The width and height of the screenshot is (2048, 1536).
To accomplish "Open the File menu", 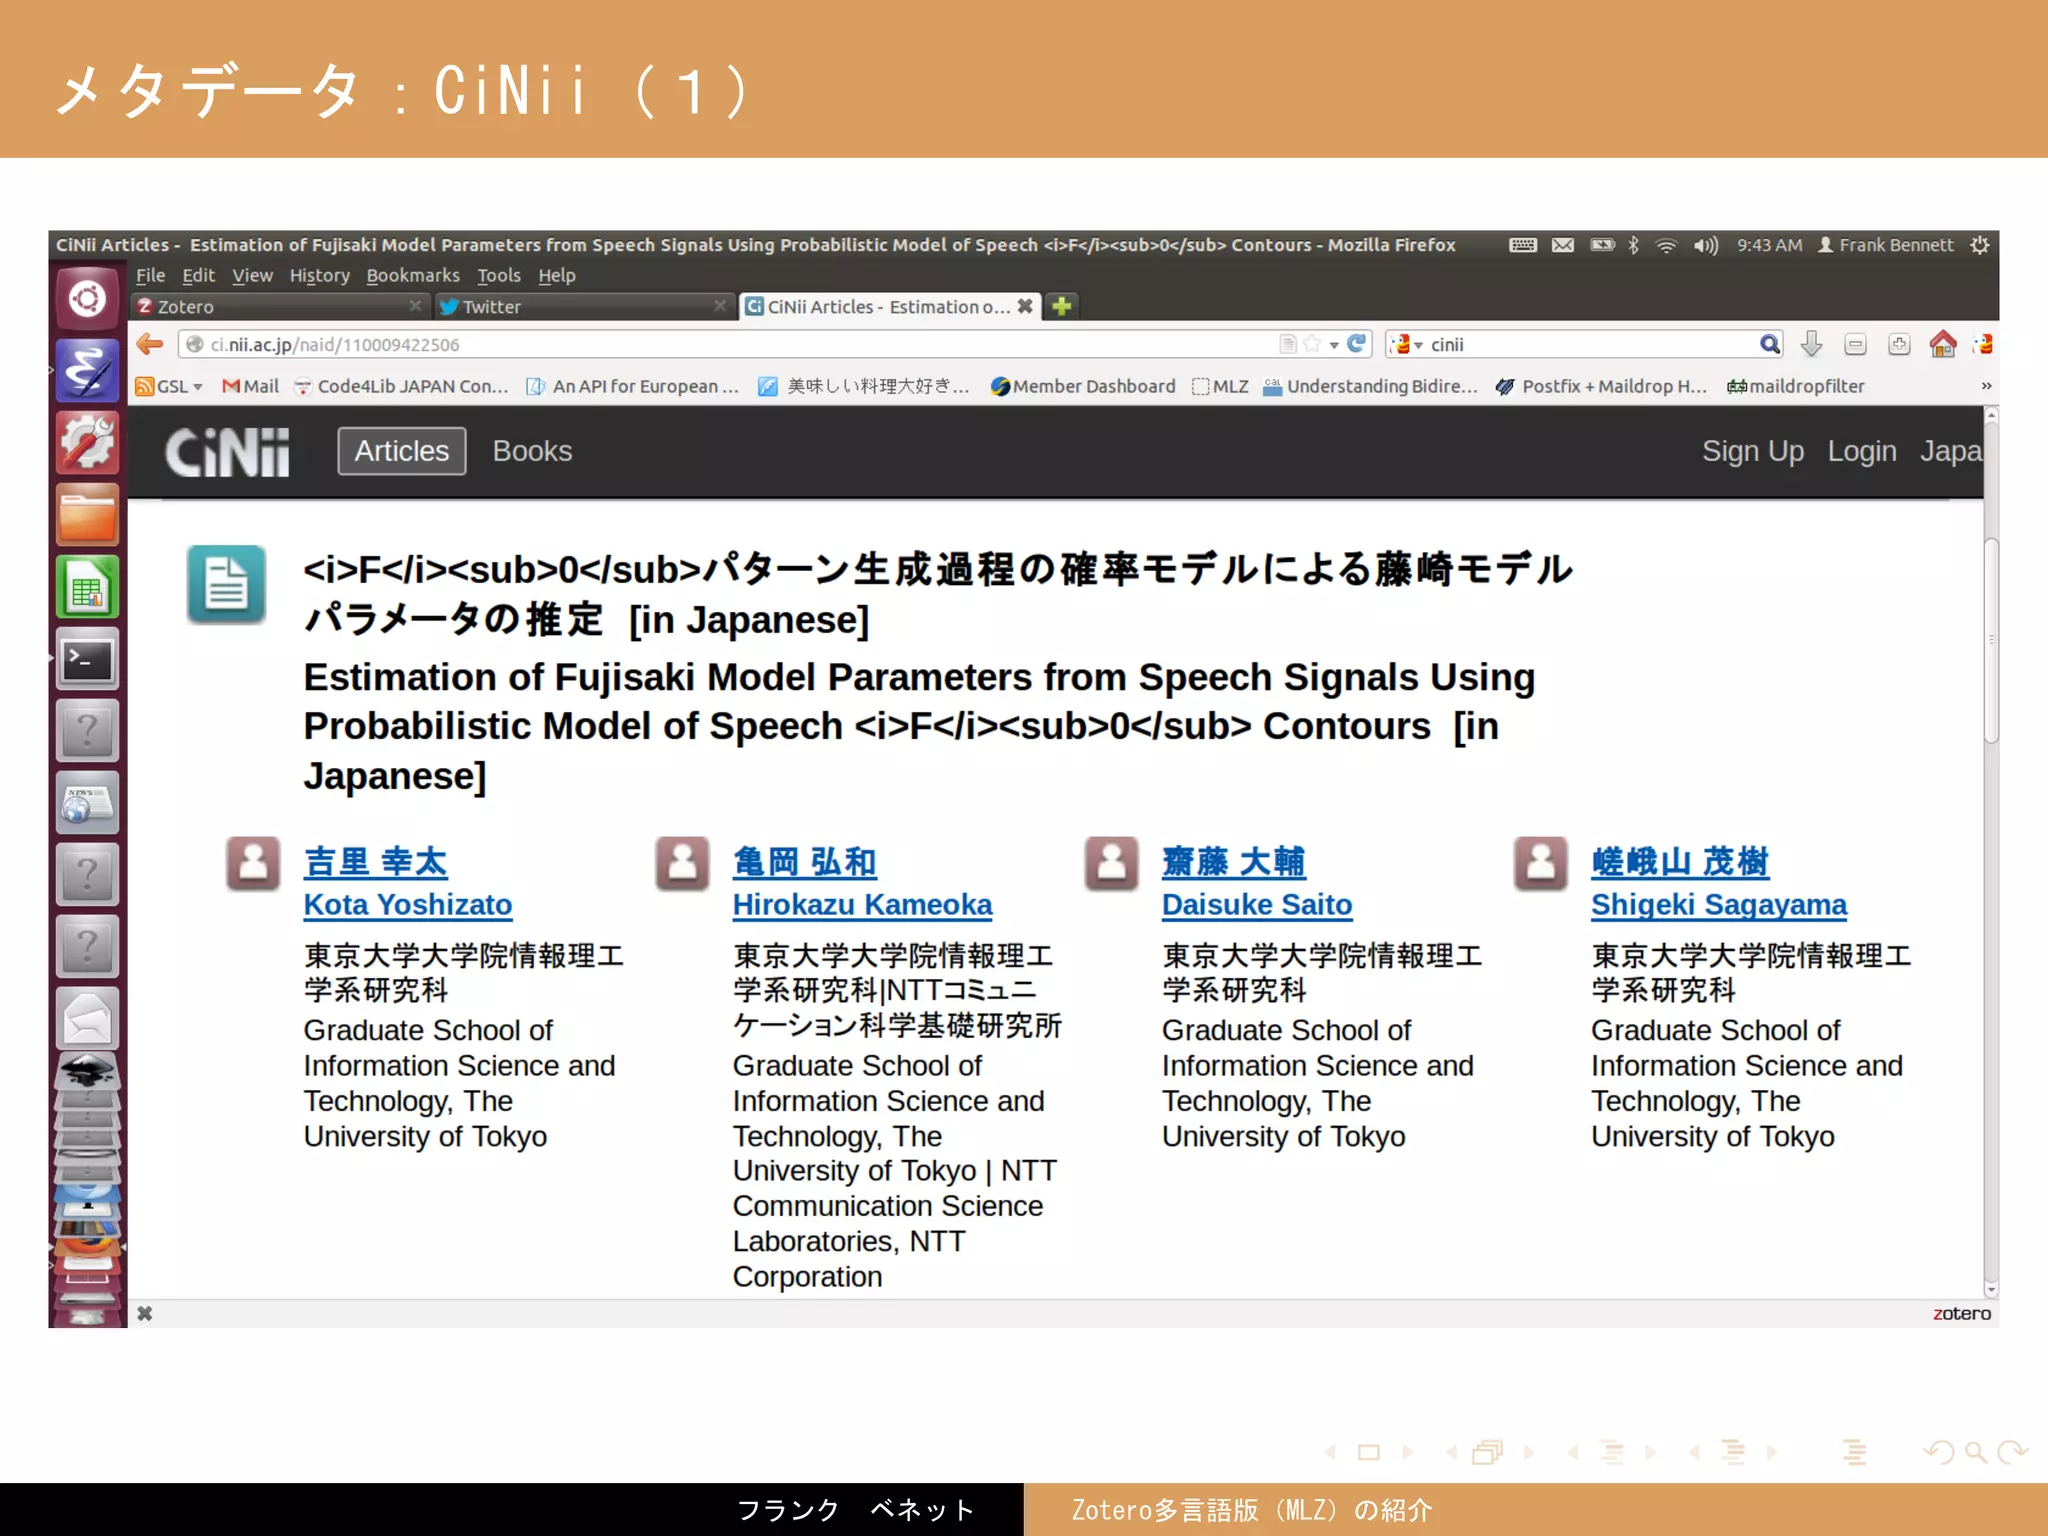I will tap(150, 275).
